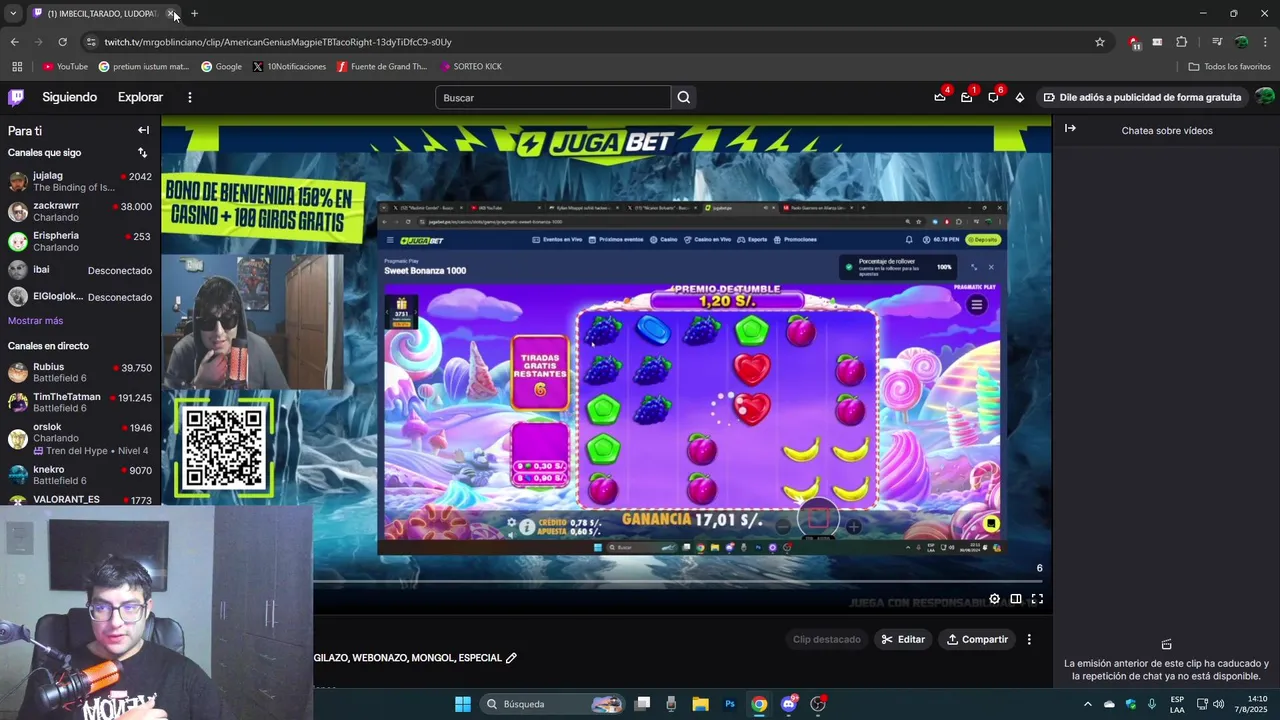Open Chrome three-dot menu
The height and width of the screenshot is (720, 1280).
point(1264,42)
